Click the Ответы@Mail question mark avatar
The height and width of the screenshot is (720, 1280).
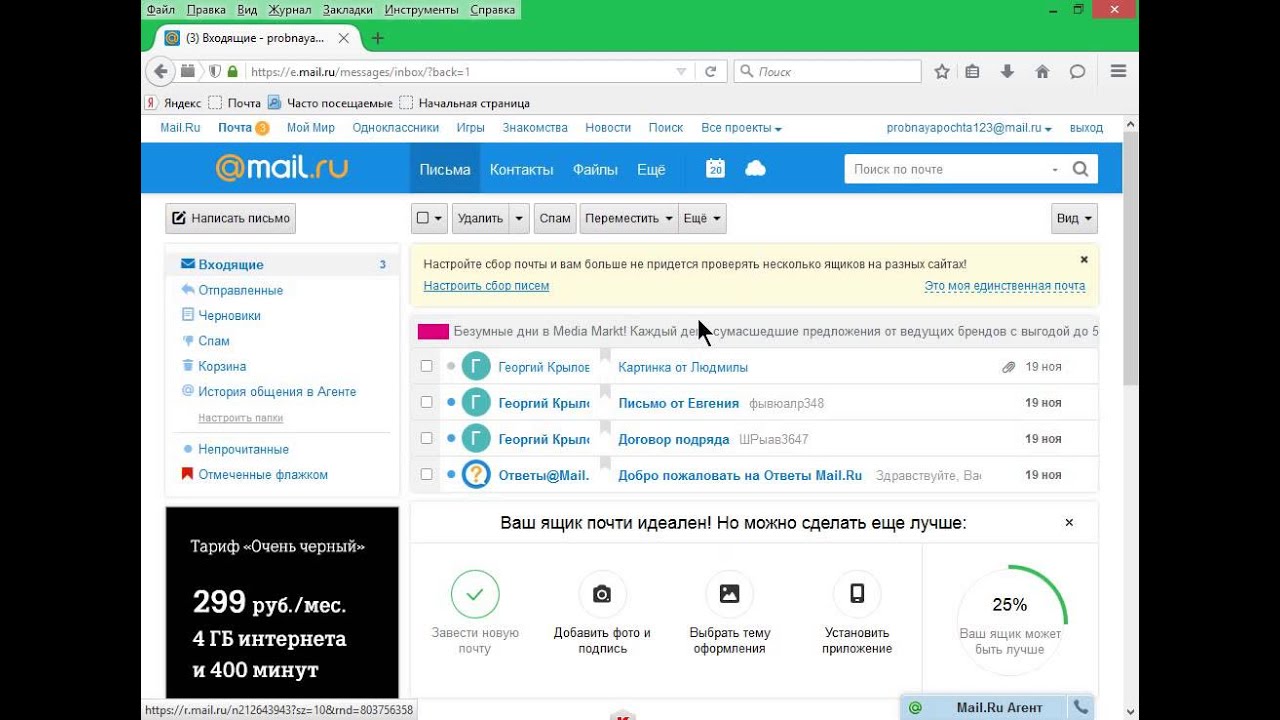pos(476,475)
